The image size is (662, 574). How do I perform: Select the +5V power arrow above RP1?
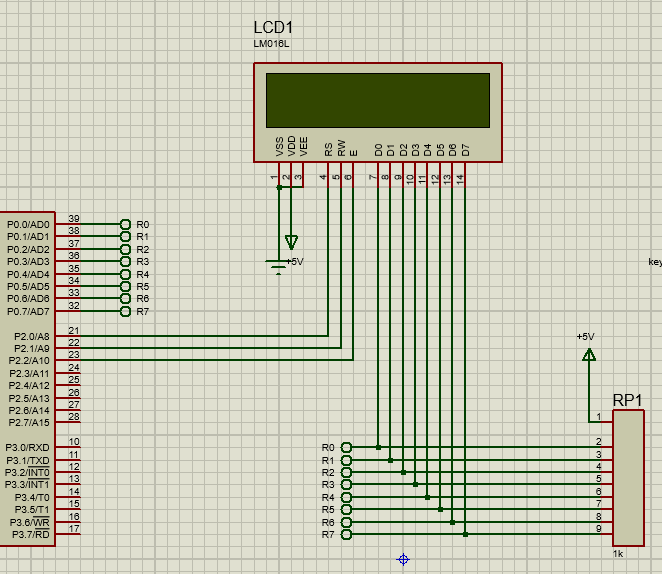click(x=589, y=355)
